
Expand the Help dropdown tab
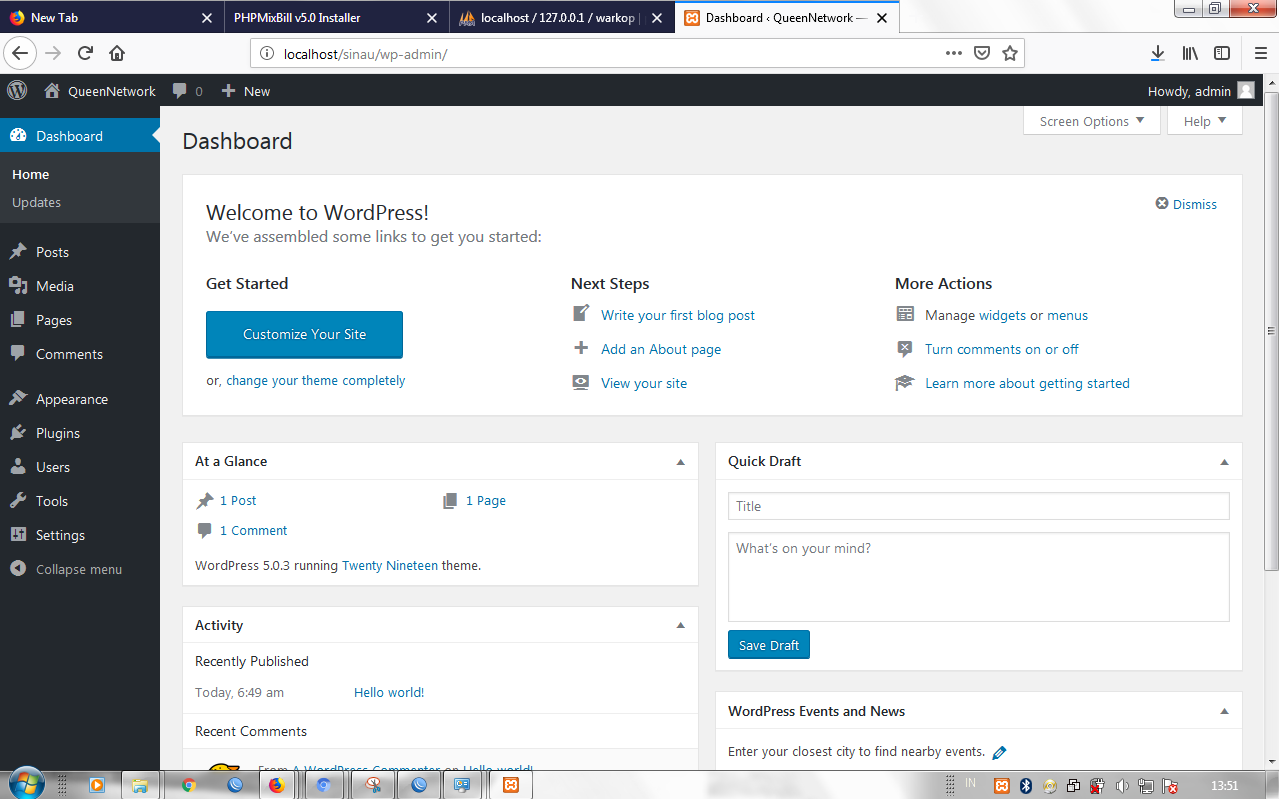click(x=1205, y=121)
